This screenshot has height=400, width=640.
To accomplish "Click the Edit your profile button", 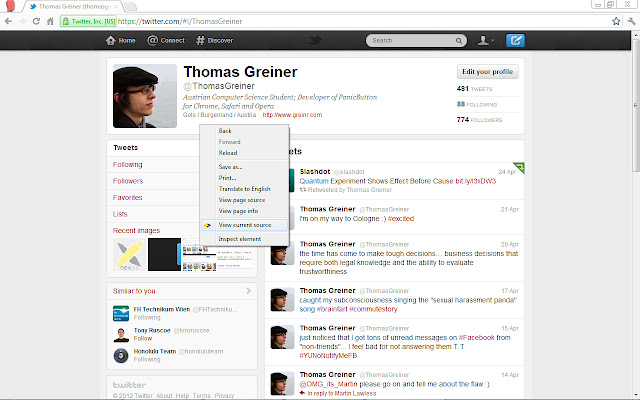I will point(488,72).
